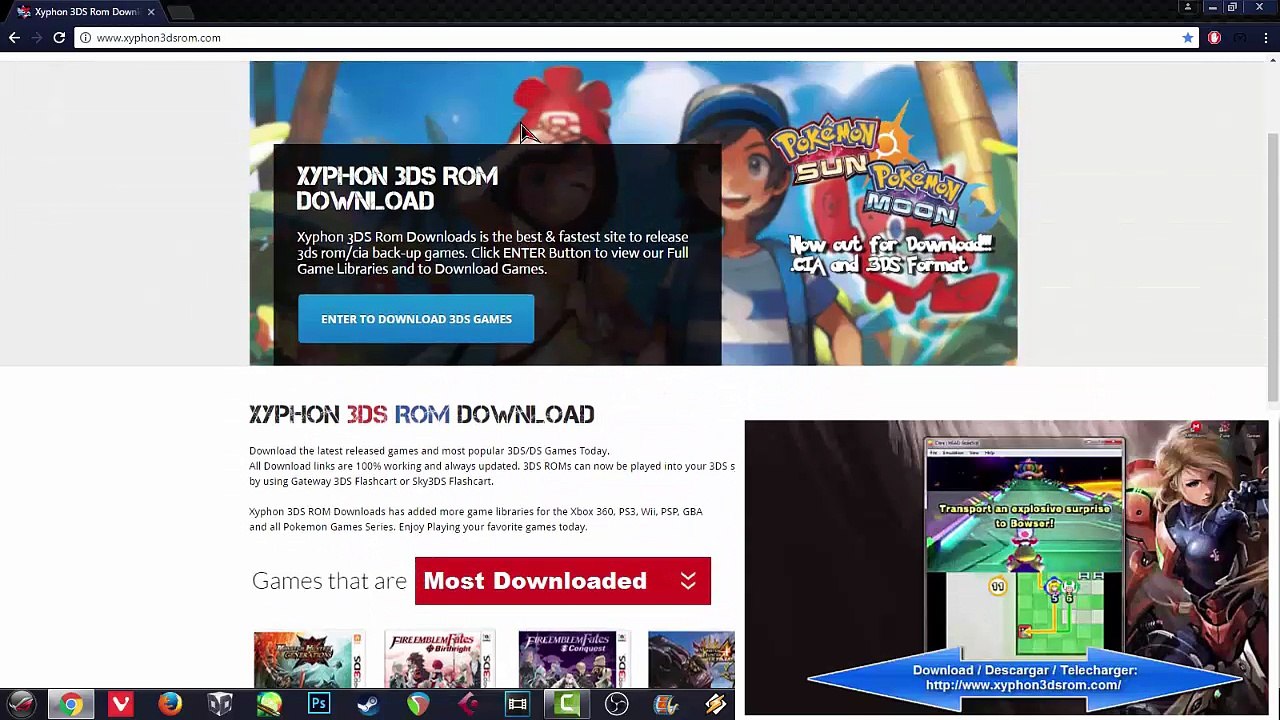Image resolution: width=1280 pixels, height=720 pixels.
Task: Launch Firefox from the taskbar
Action: [170, 705]
